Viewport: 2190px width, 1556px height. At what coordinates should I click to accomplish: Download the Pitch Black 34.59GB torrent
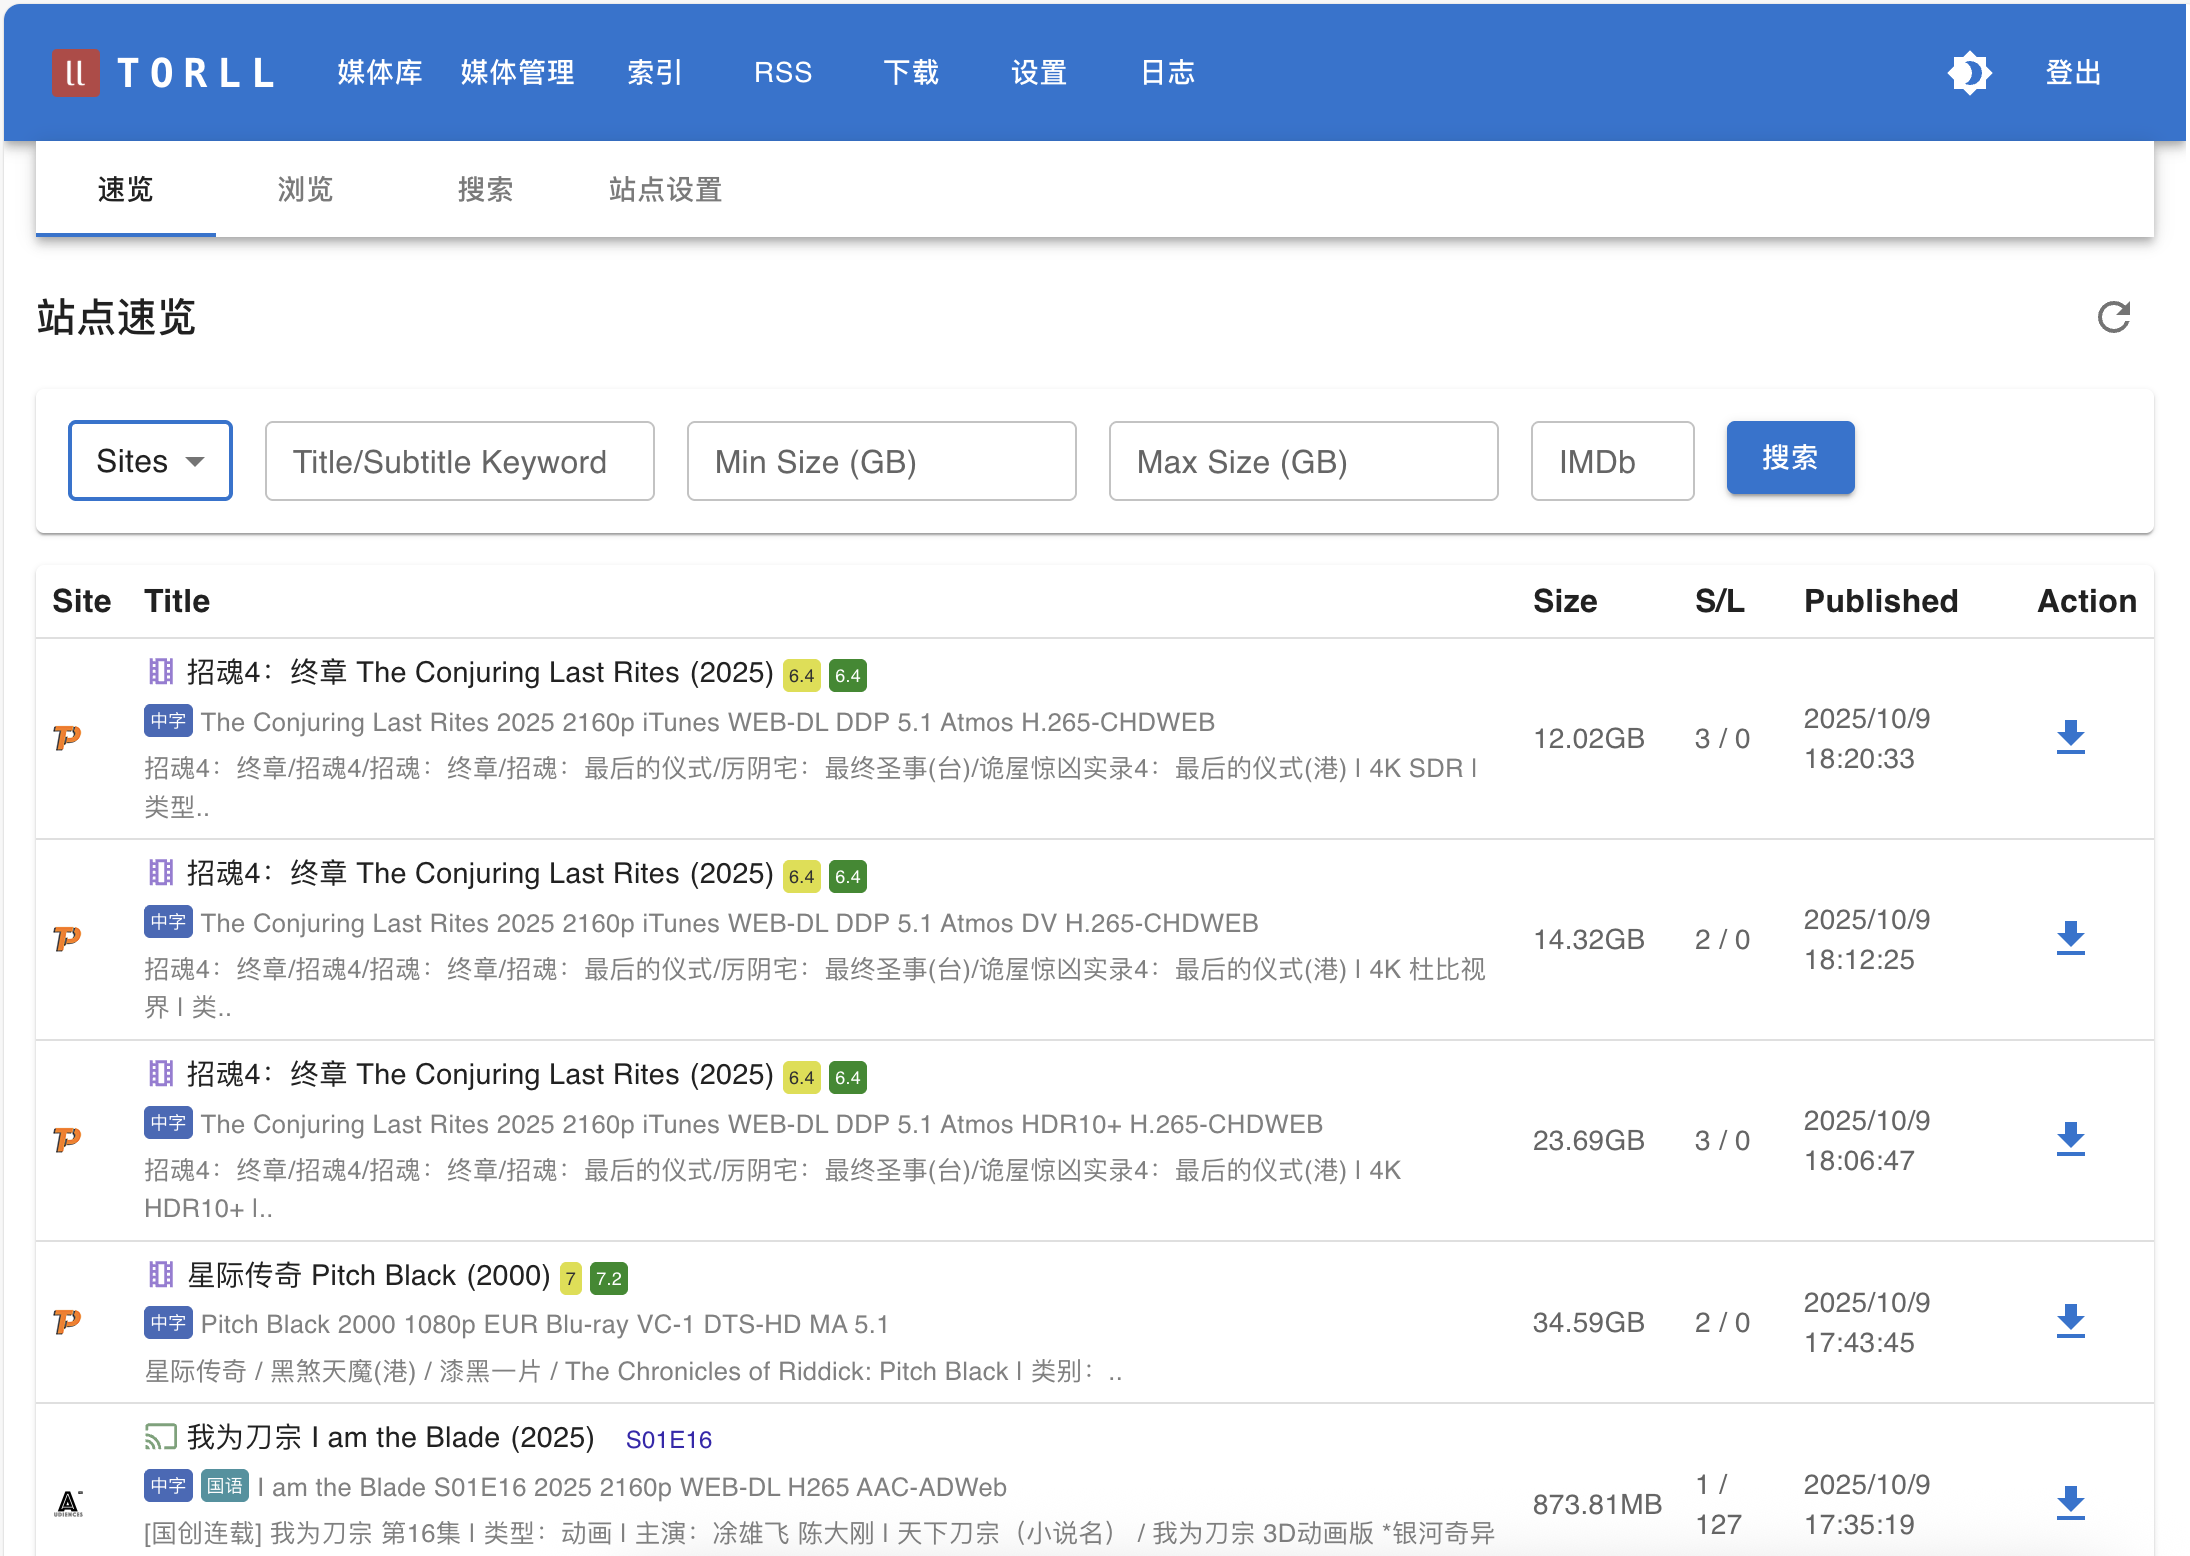pos(2070,1322)
